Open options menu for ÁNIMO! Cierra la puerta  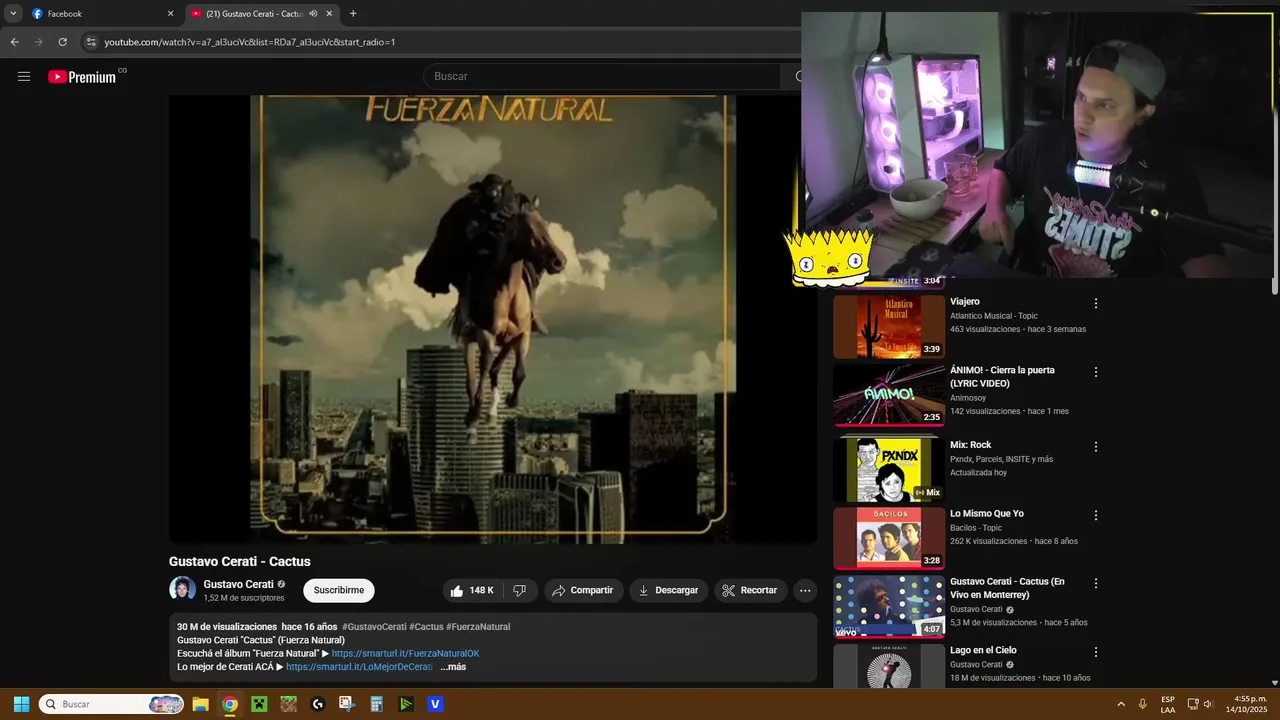tap(1095, 372)
